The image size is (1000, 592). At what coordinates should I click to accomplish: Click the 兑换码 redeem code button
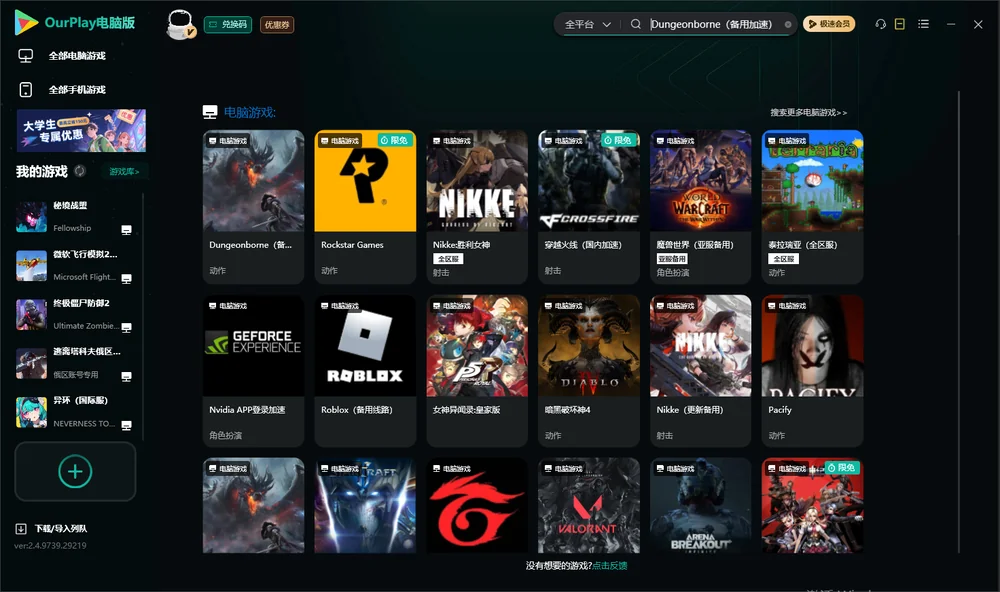click(228, 25)
